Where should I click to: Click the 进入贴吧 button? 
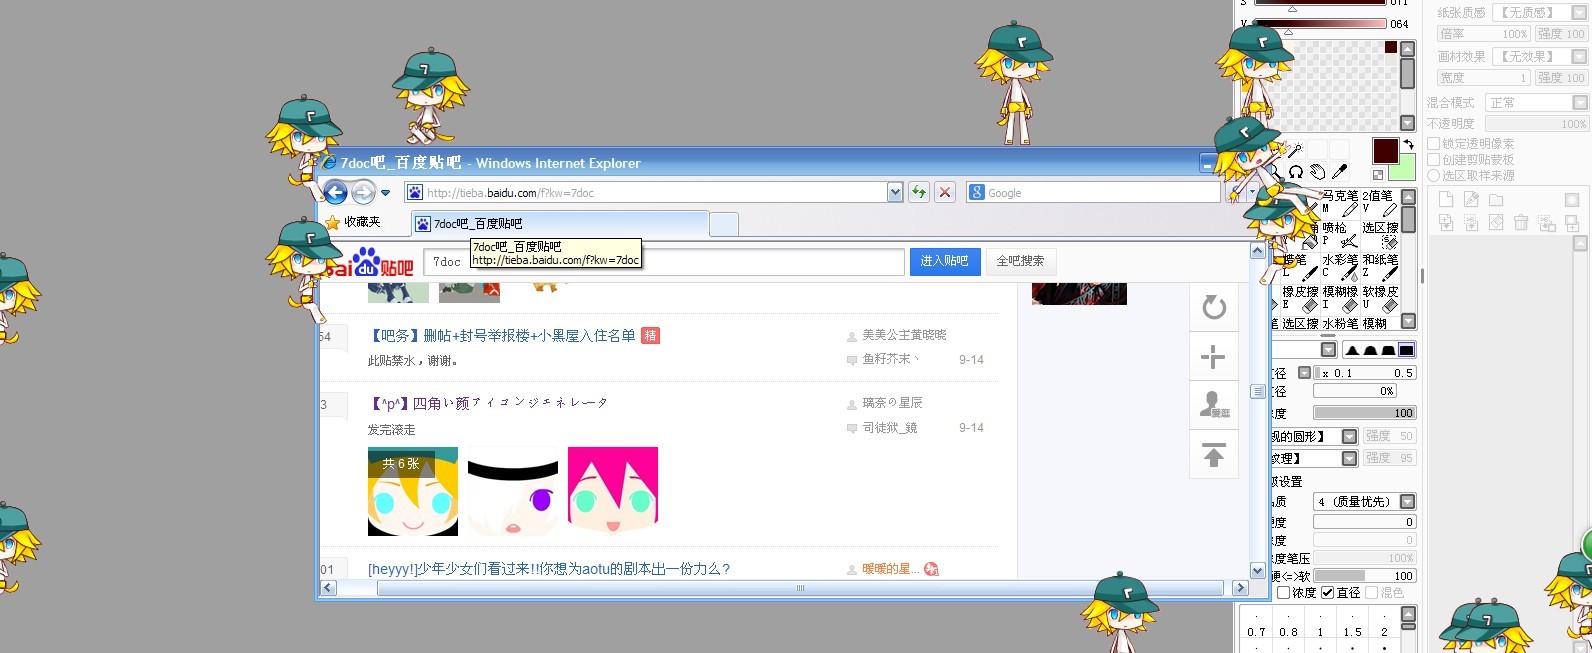(x=944, y=261)
